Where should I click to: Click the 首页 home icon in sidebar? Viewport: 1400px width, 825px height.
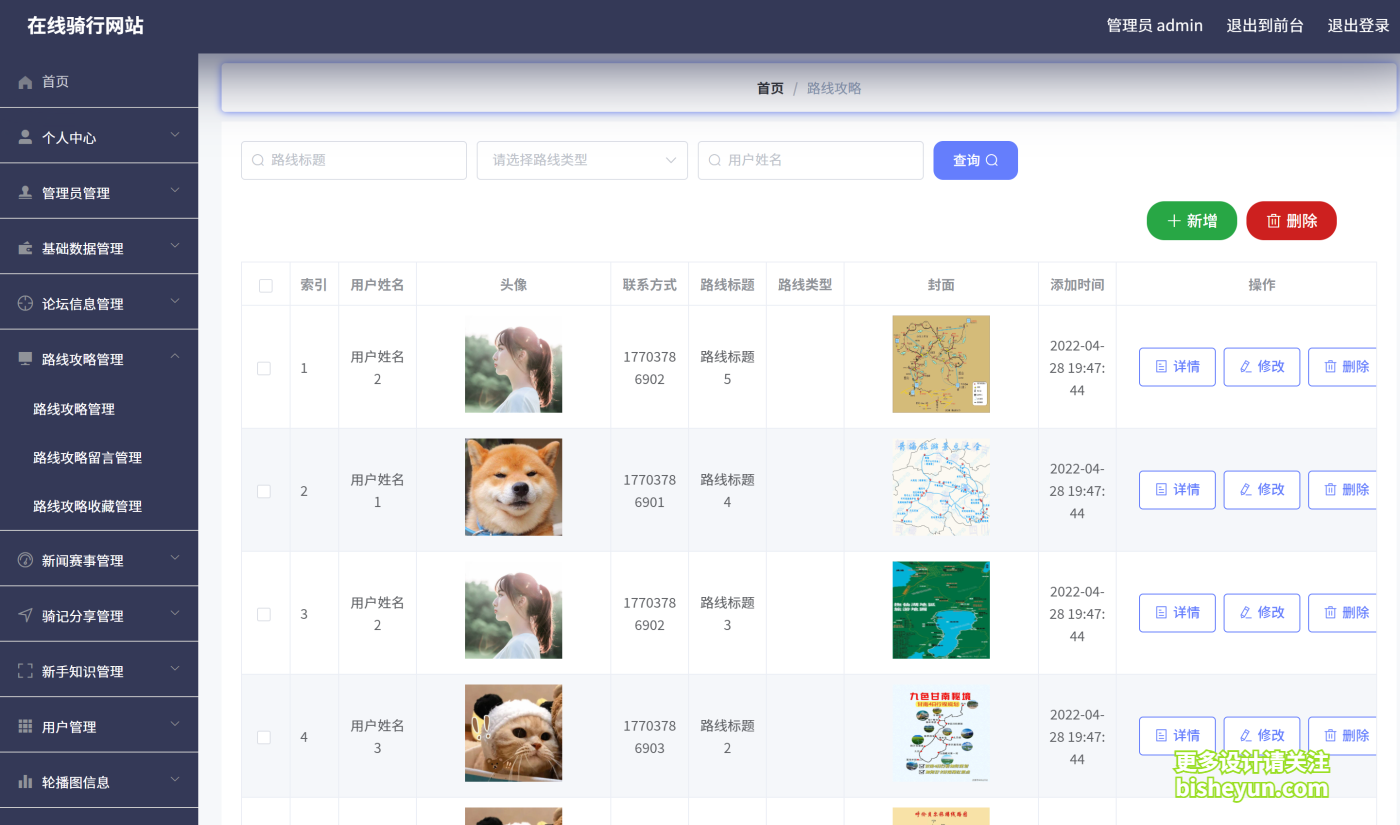pyautogui.click(x=23, y=81)
